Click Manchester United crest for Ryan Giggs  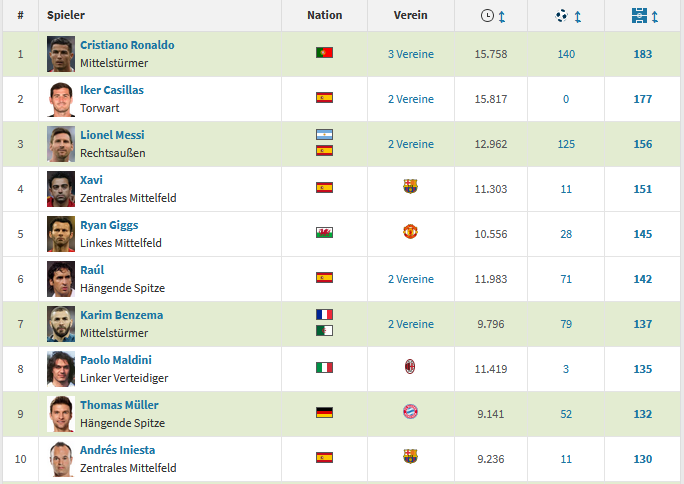(410, 232)
